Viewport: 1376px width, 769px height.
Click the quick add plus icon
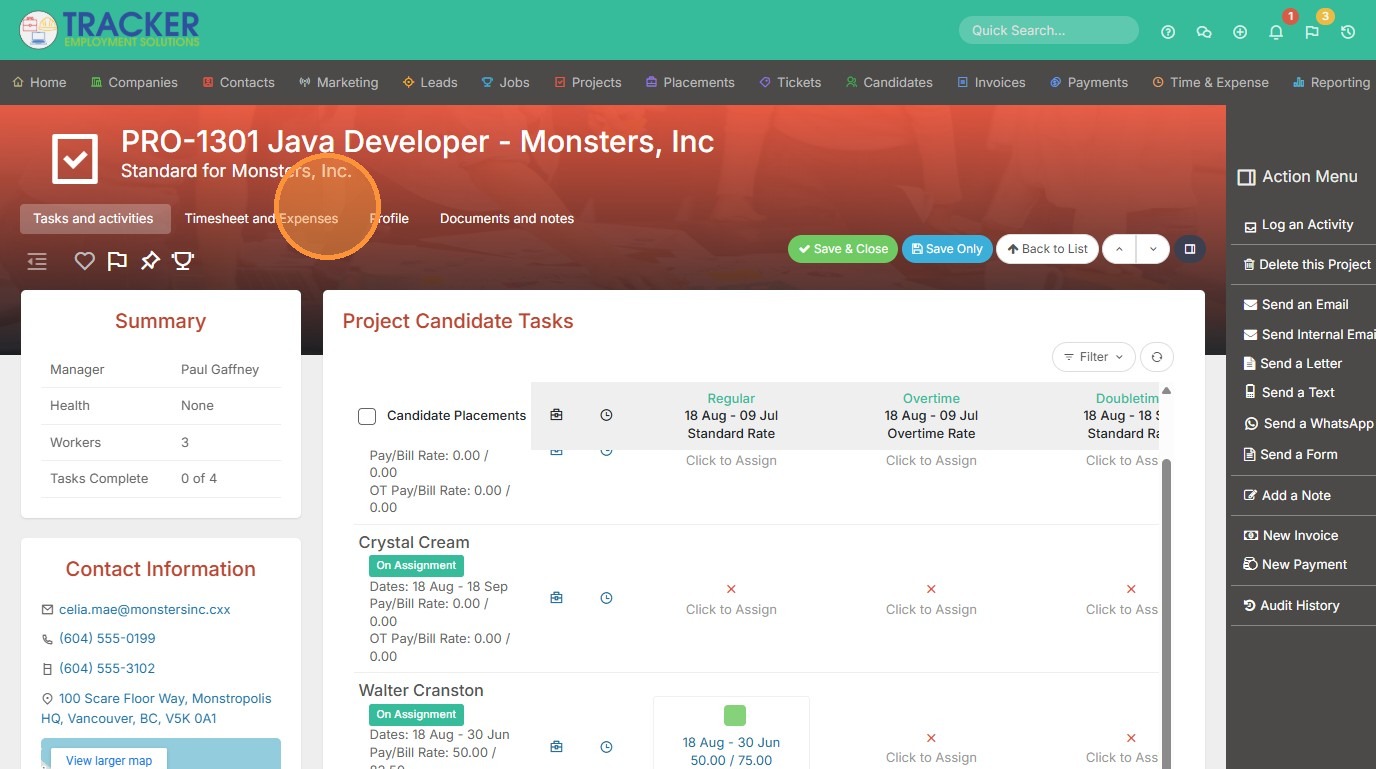coord(1240,32)
